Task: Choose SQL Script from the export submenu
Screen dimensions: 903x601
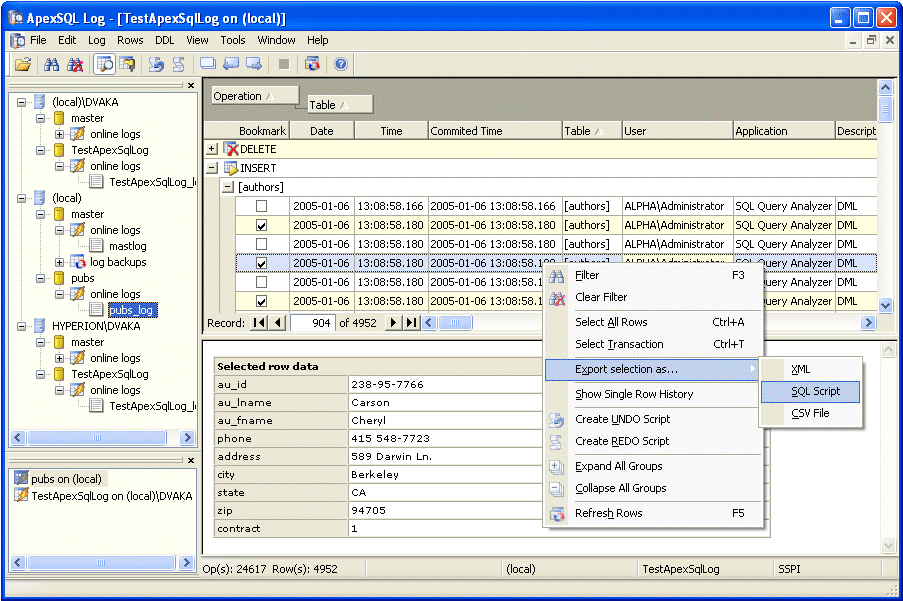Action: 810,391
